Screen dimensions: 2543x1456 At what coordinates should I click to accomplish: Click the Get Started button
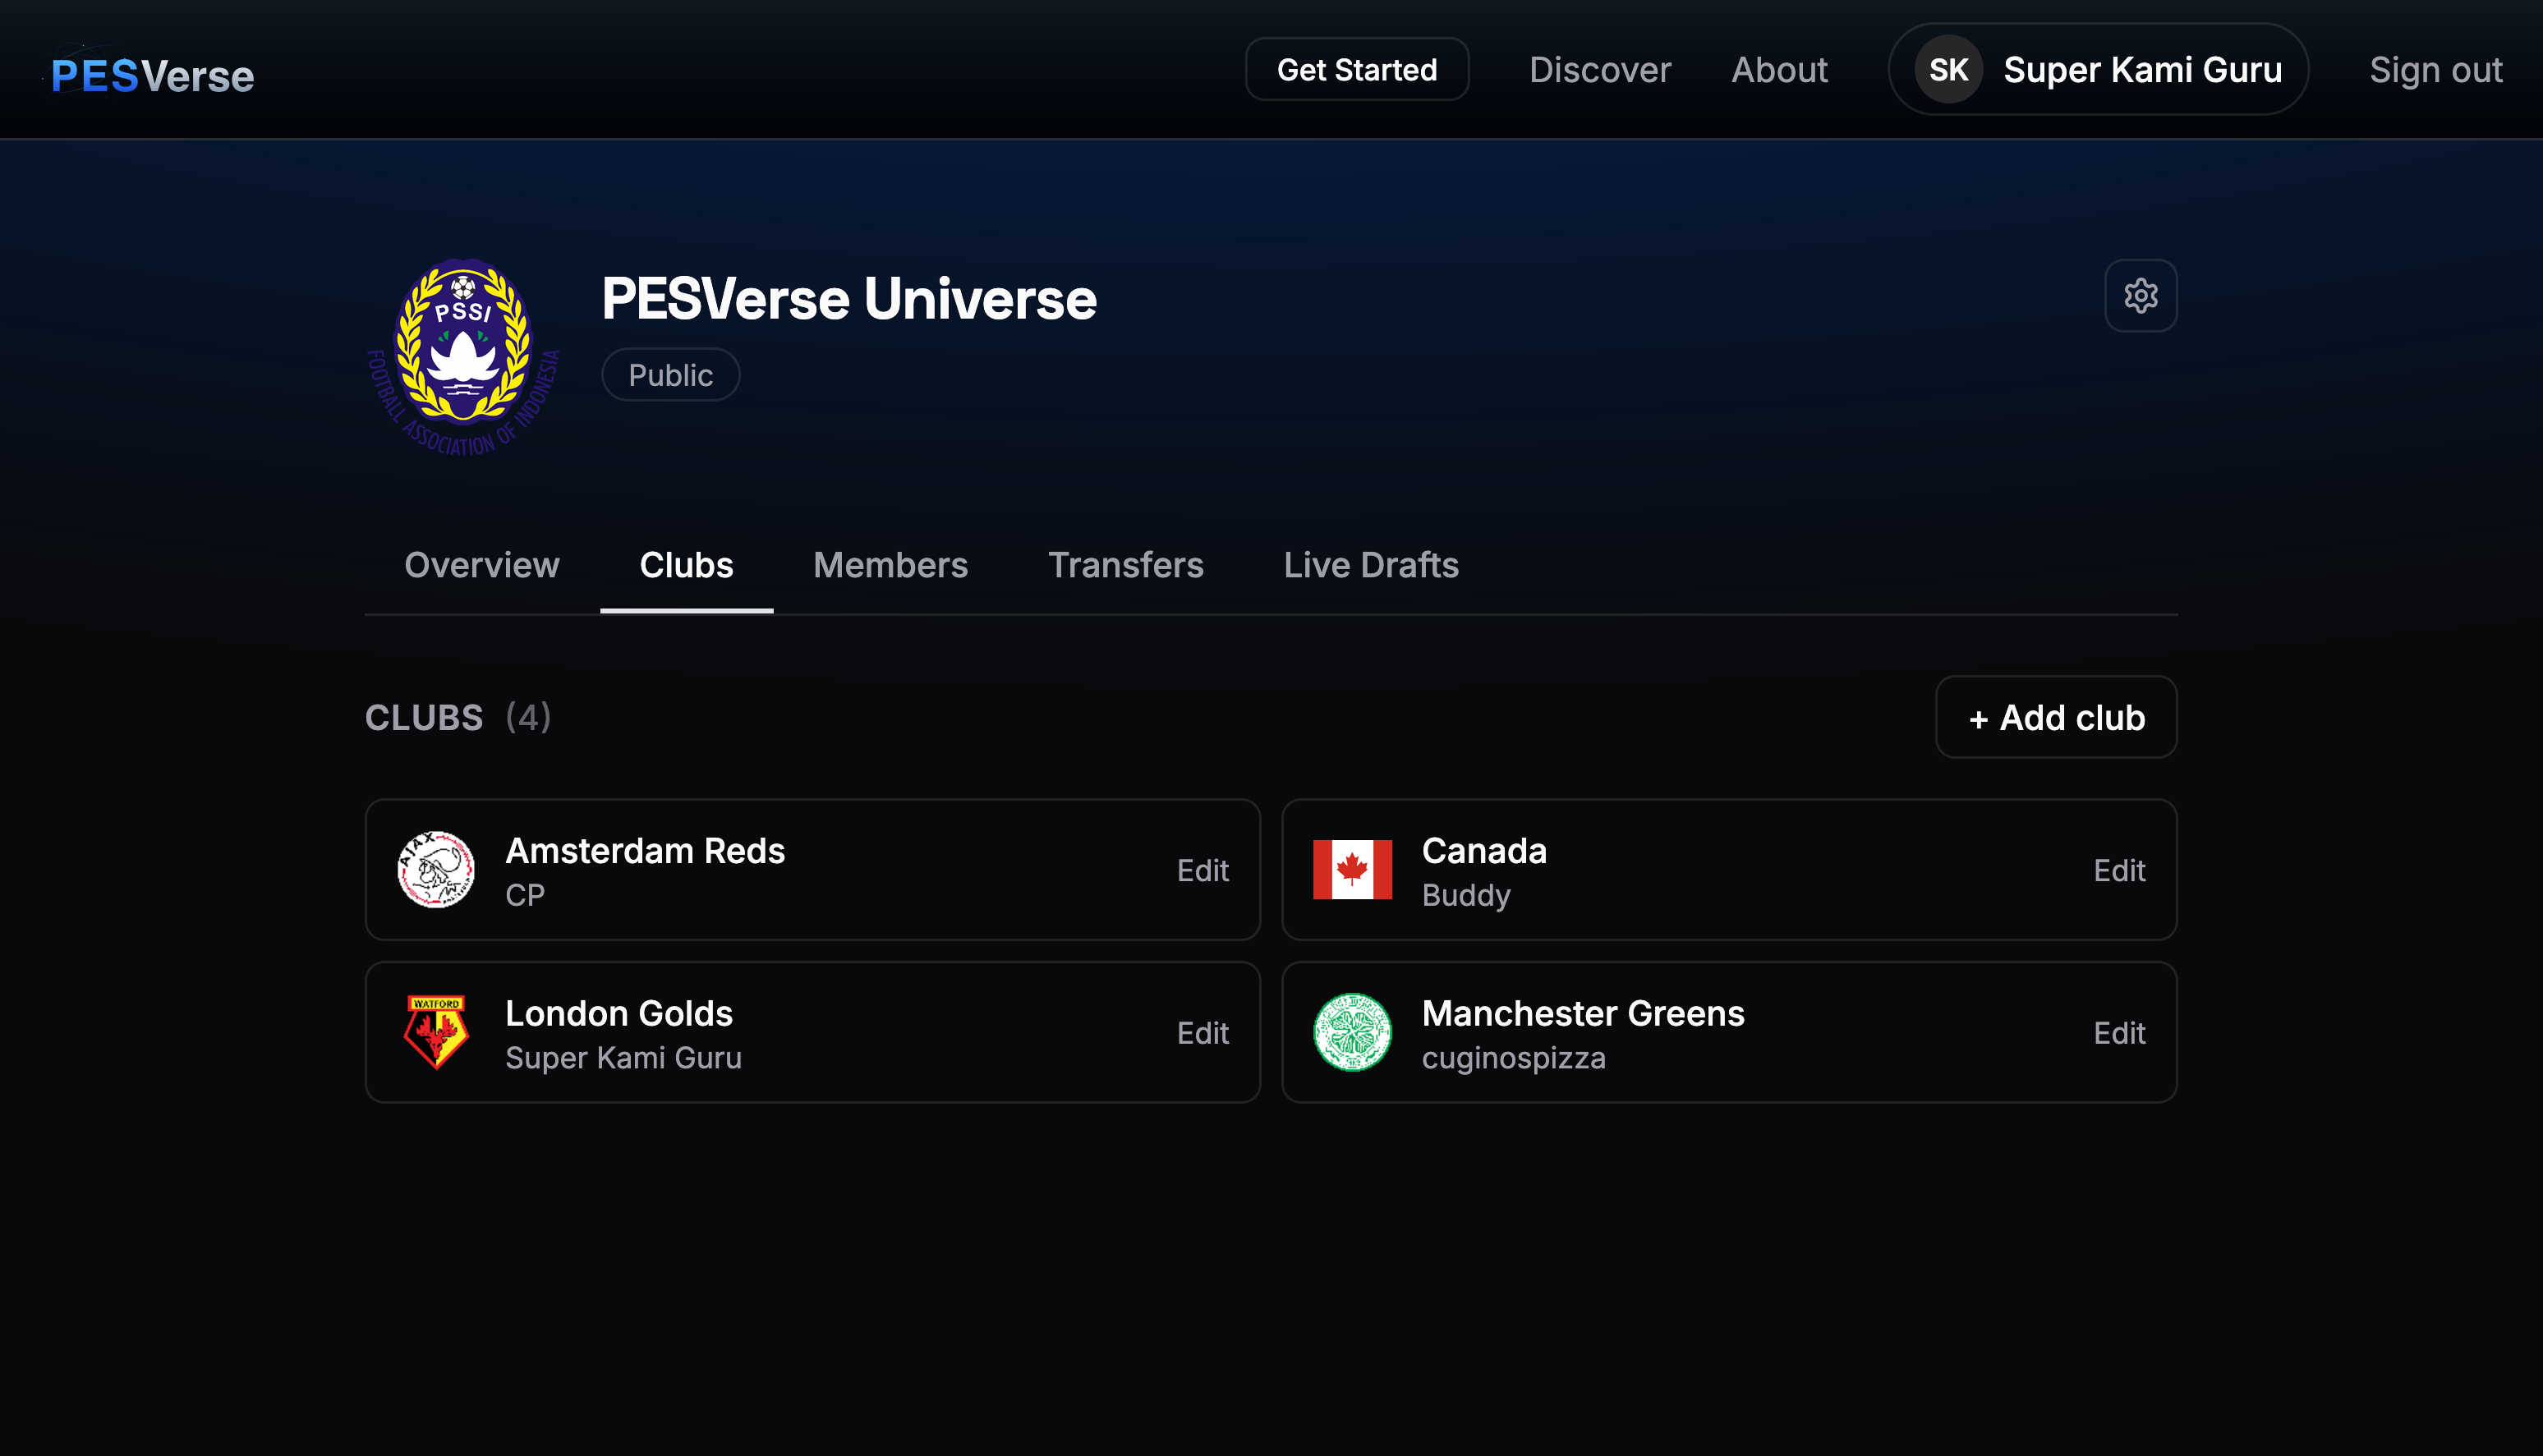1357,69
